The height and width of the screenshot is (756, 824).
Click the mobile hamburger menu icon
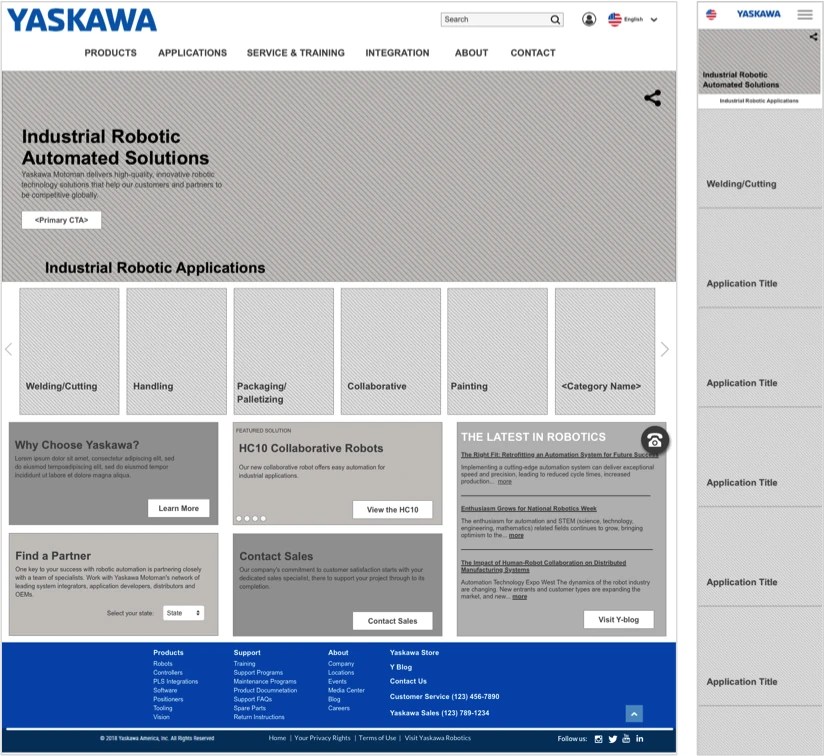805,14
